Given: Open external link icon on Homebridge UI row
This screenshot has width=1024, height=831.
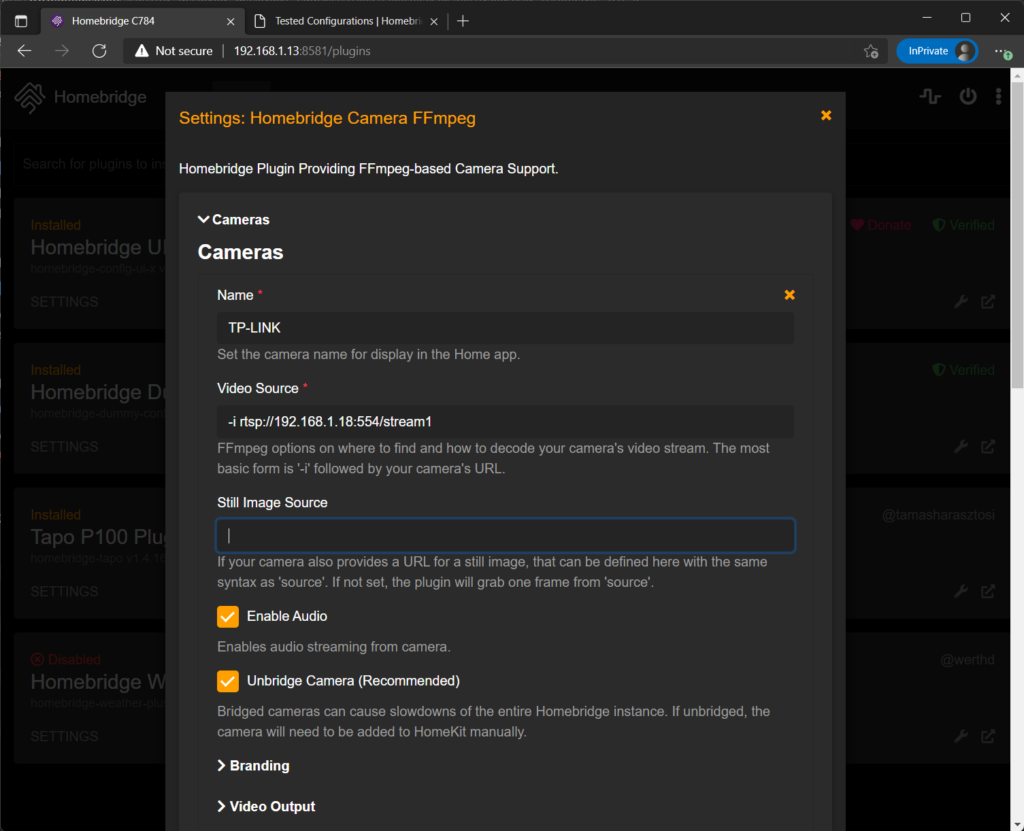Looking at the screenshot, I should pos(988,302).
